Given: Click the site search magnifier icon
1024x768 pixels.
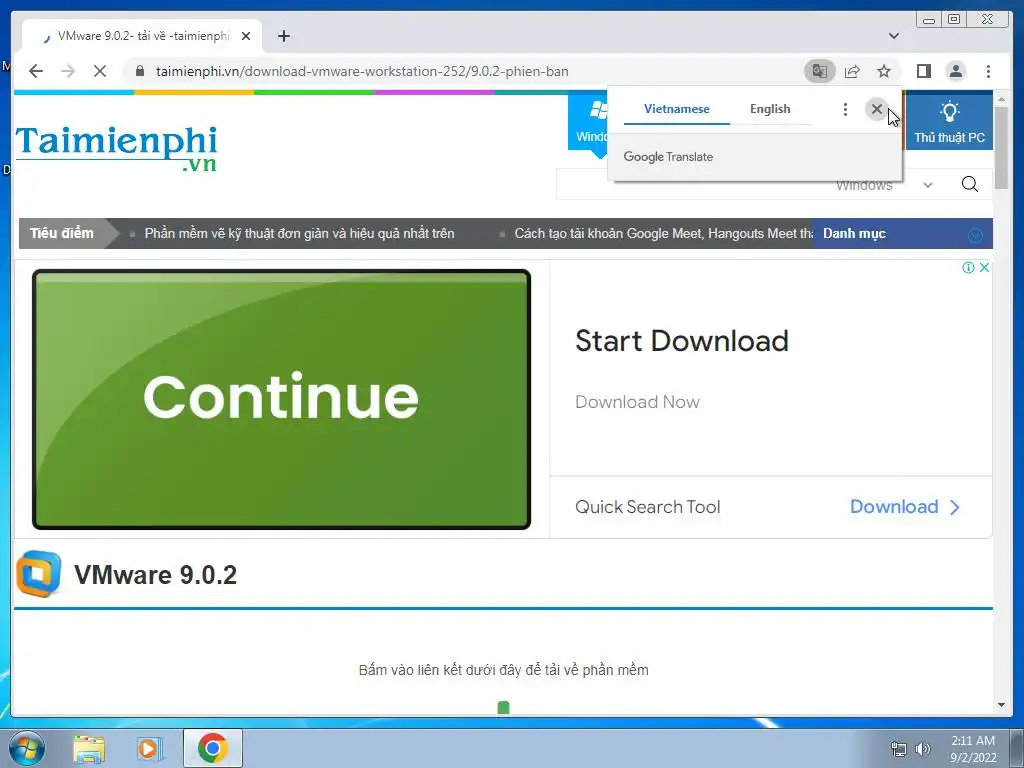Looking at the screenshot, I should coord(970,184).
